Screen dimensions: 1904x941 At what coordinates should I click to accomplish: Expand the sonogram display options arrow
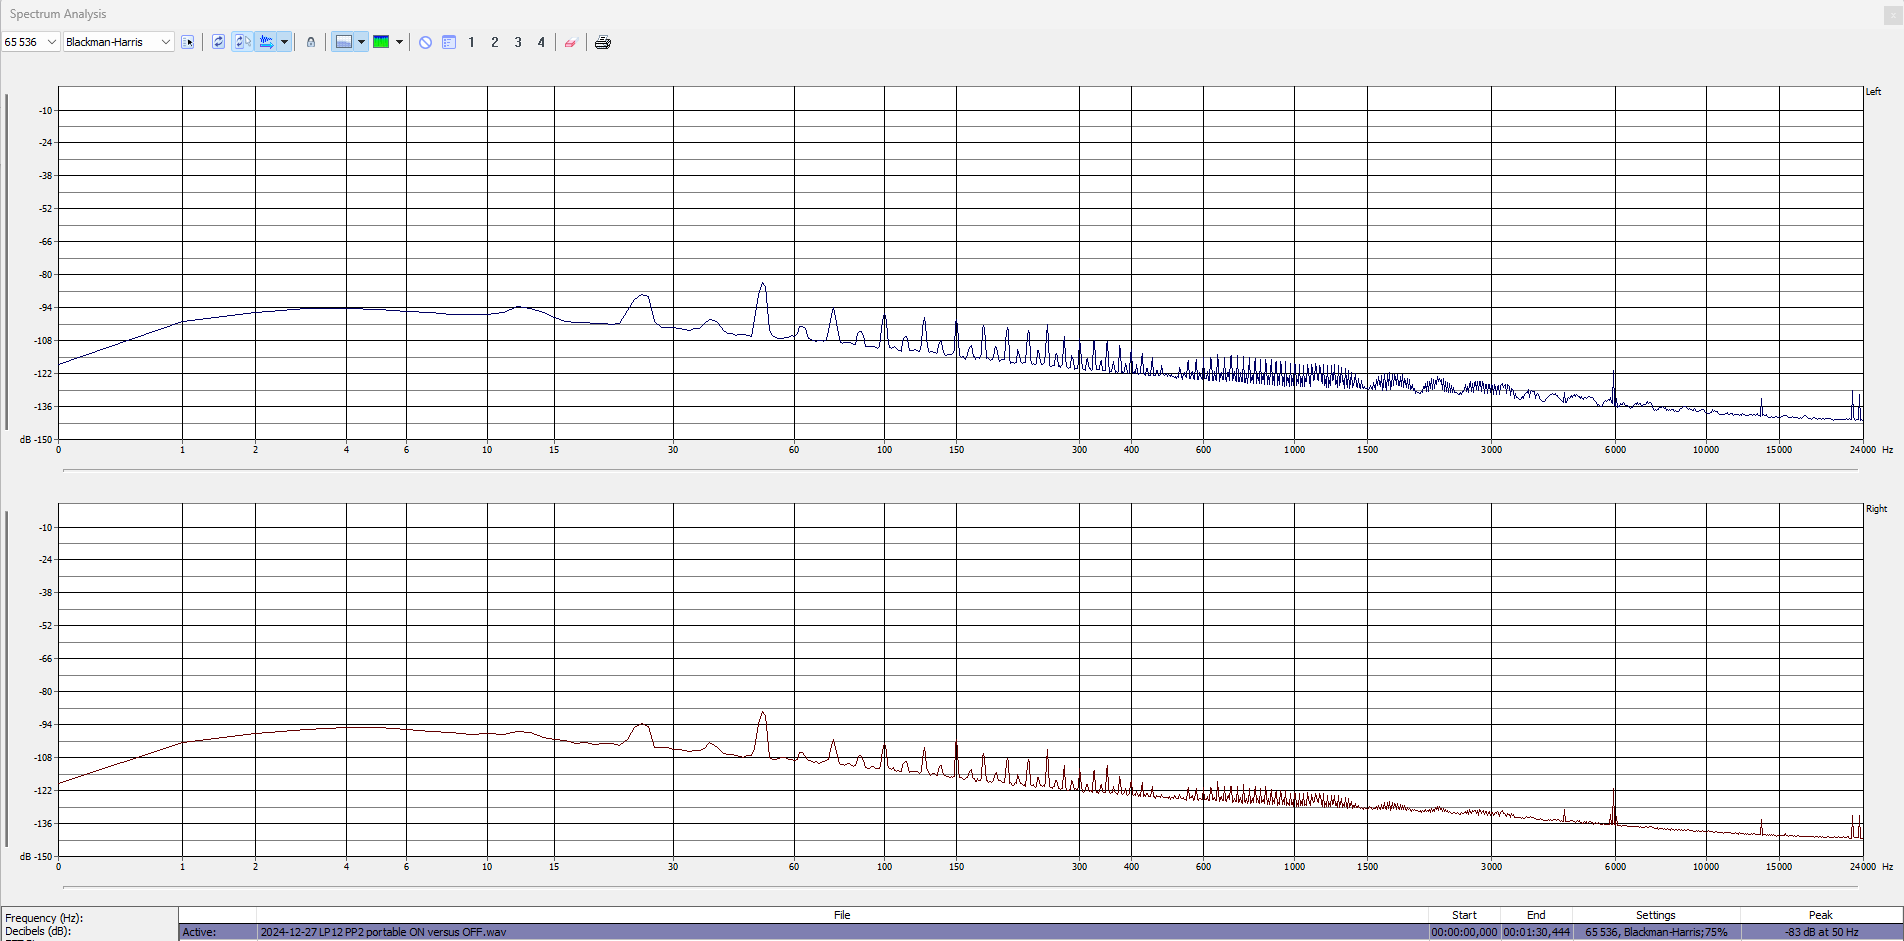(399, 42)
